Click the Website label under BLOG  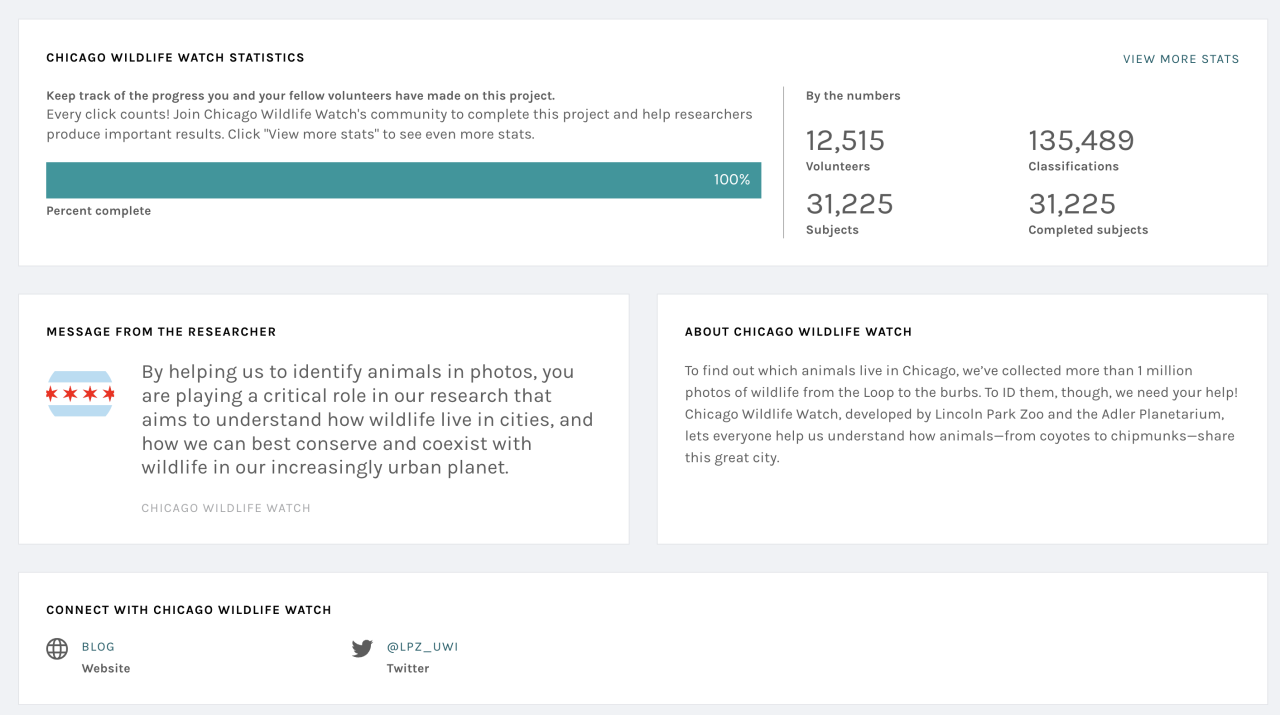pos(106,668)
